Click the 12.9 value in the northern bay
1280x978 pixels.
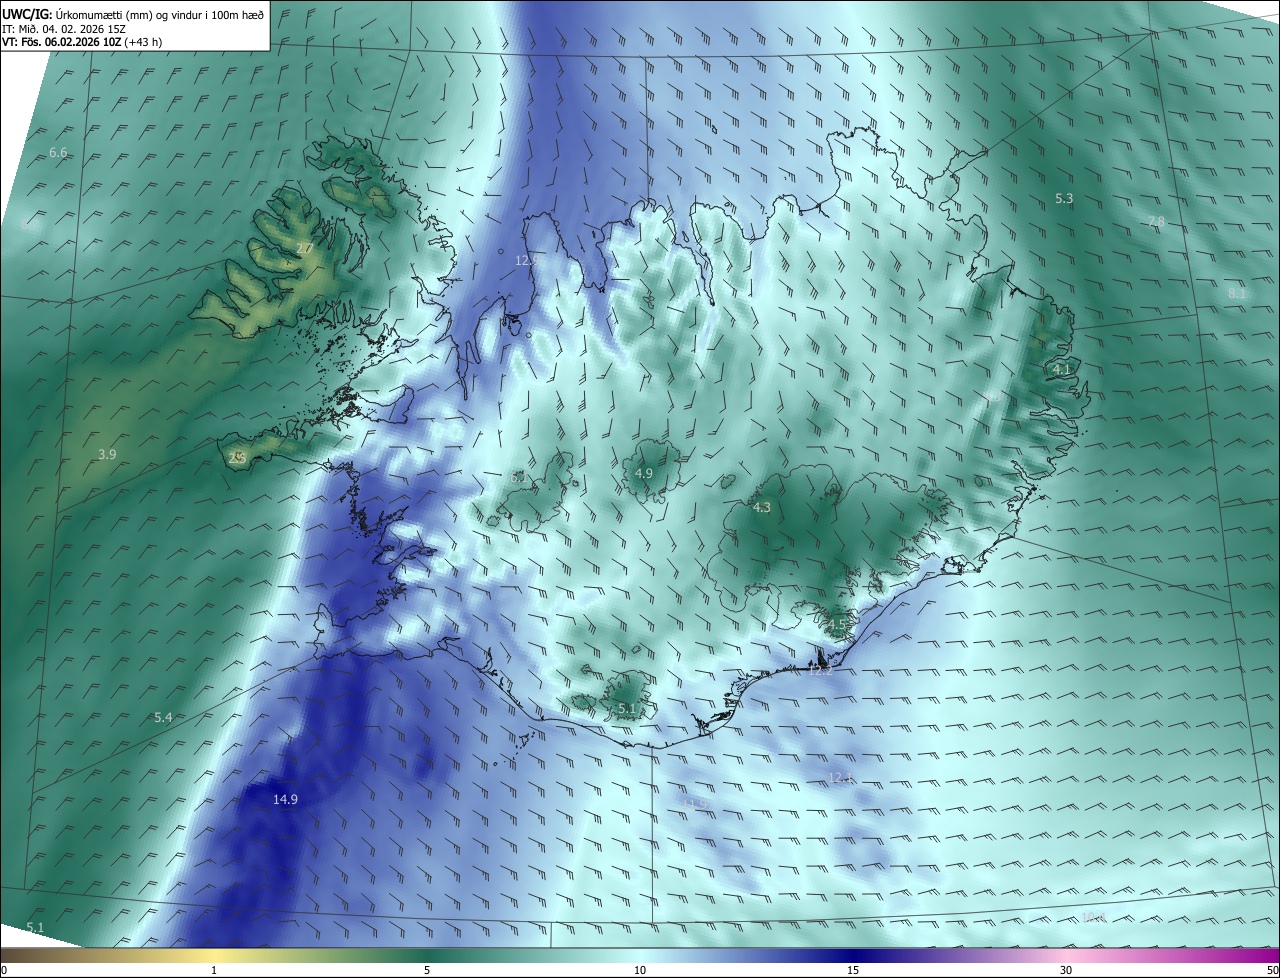(x=527, y=260)
